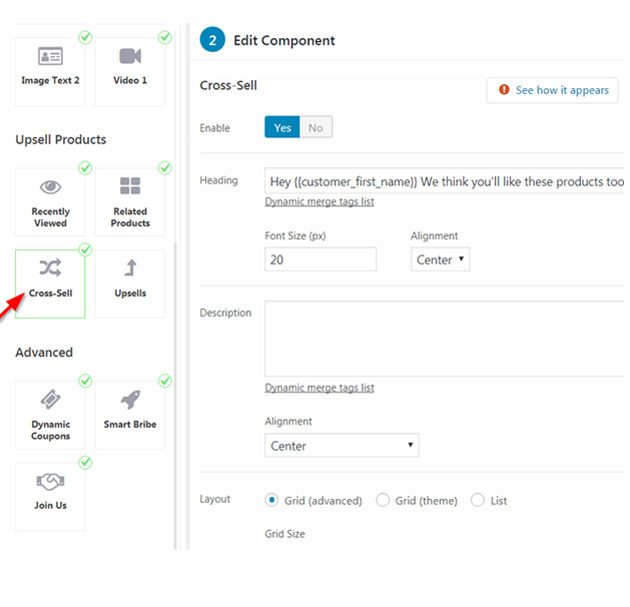Click the Layout label
Screen dimensions: 630x607
[x=215, y=499]
